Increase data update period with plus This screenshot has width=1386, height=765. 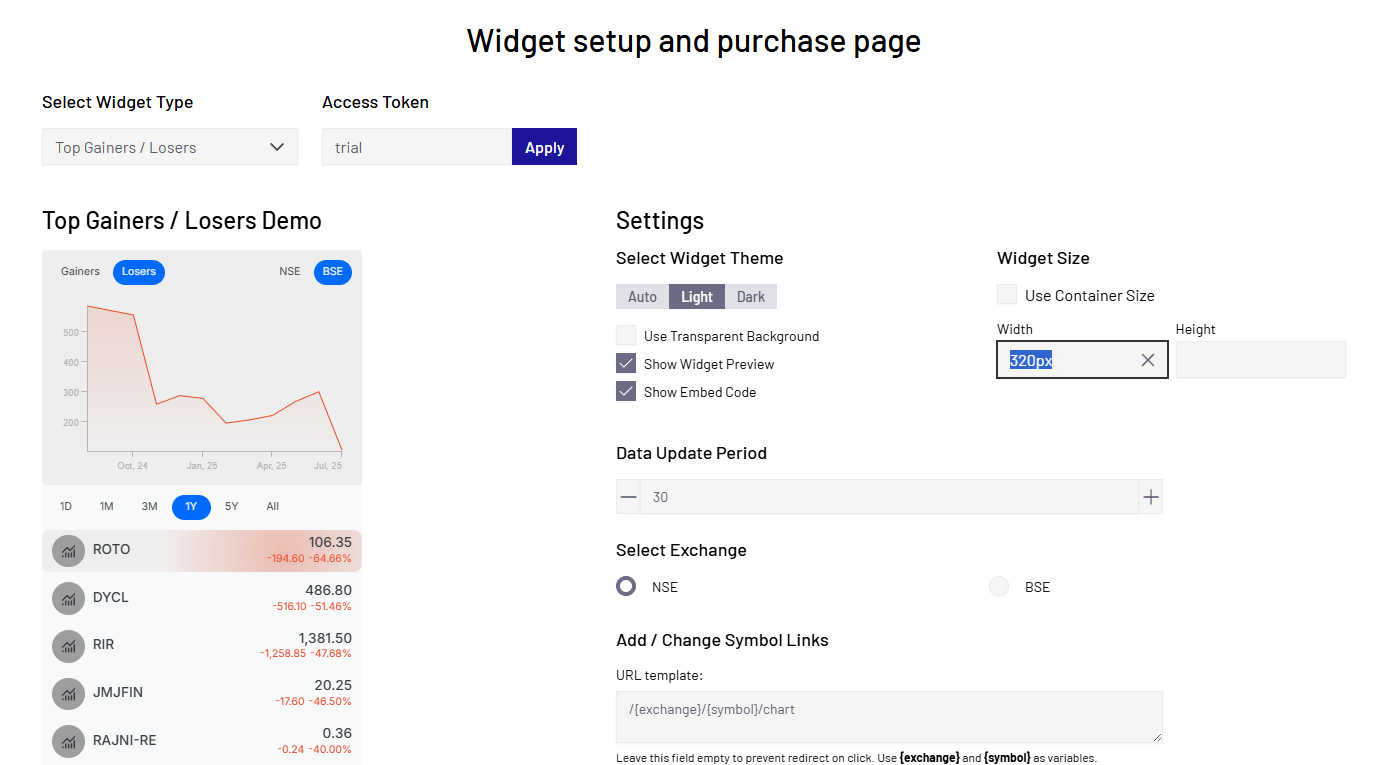coord(1151,497)
